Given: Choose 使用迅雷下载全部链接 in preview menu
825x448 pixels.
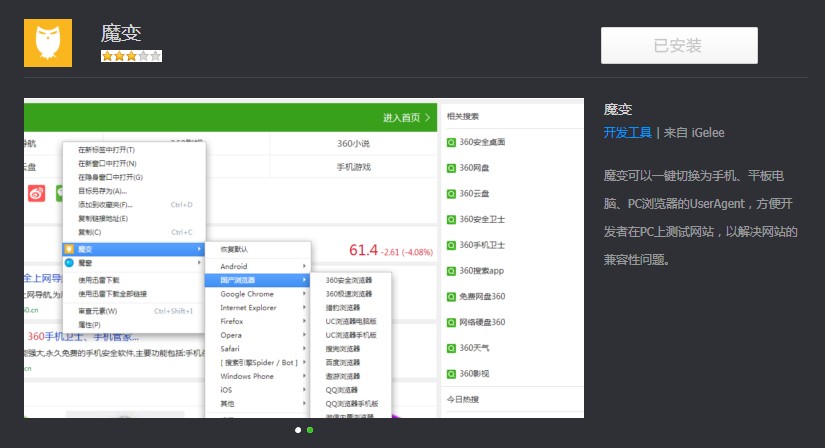Looking at the screenshot, I should pyautogui.click(x=113, y=294).
